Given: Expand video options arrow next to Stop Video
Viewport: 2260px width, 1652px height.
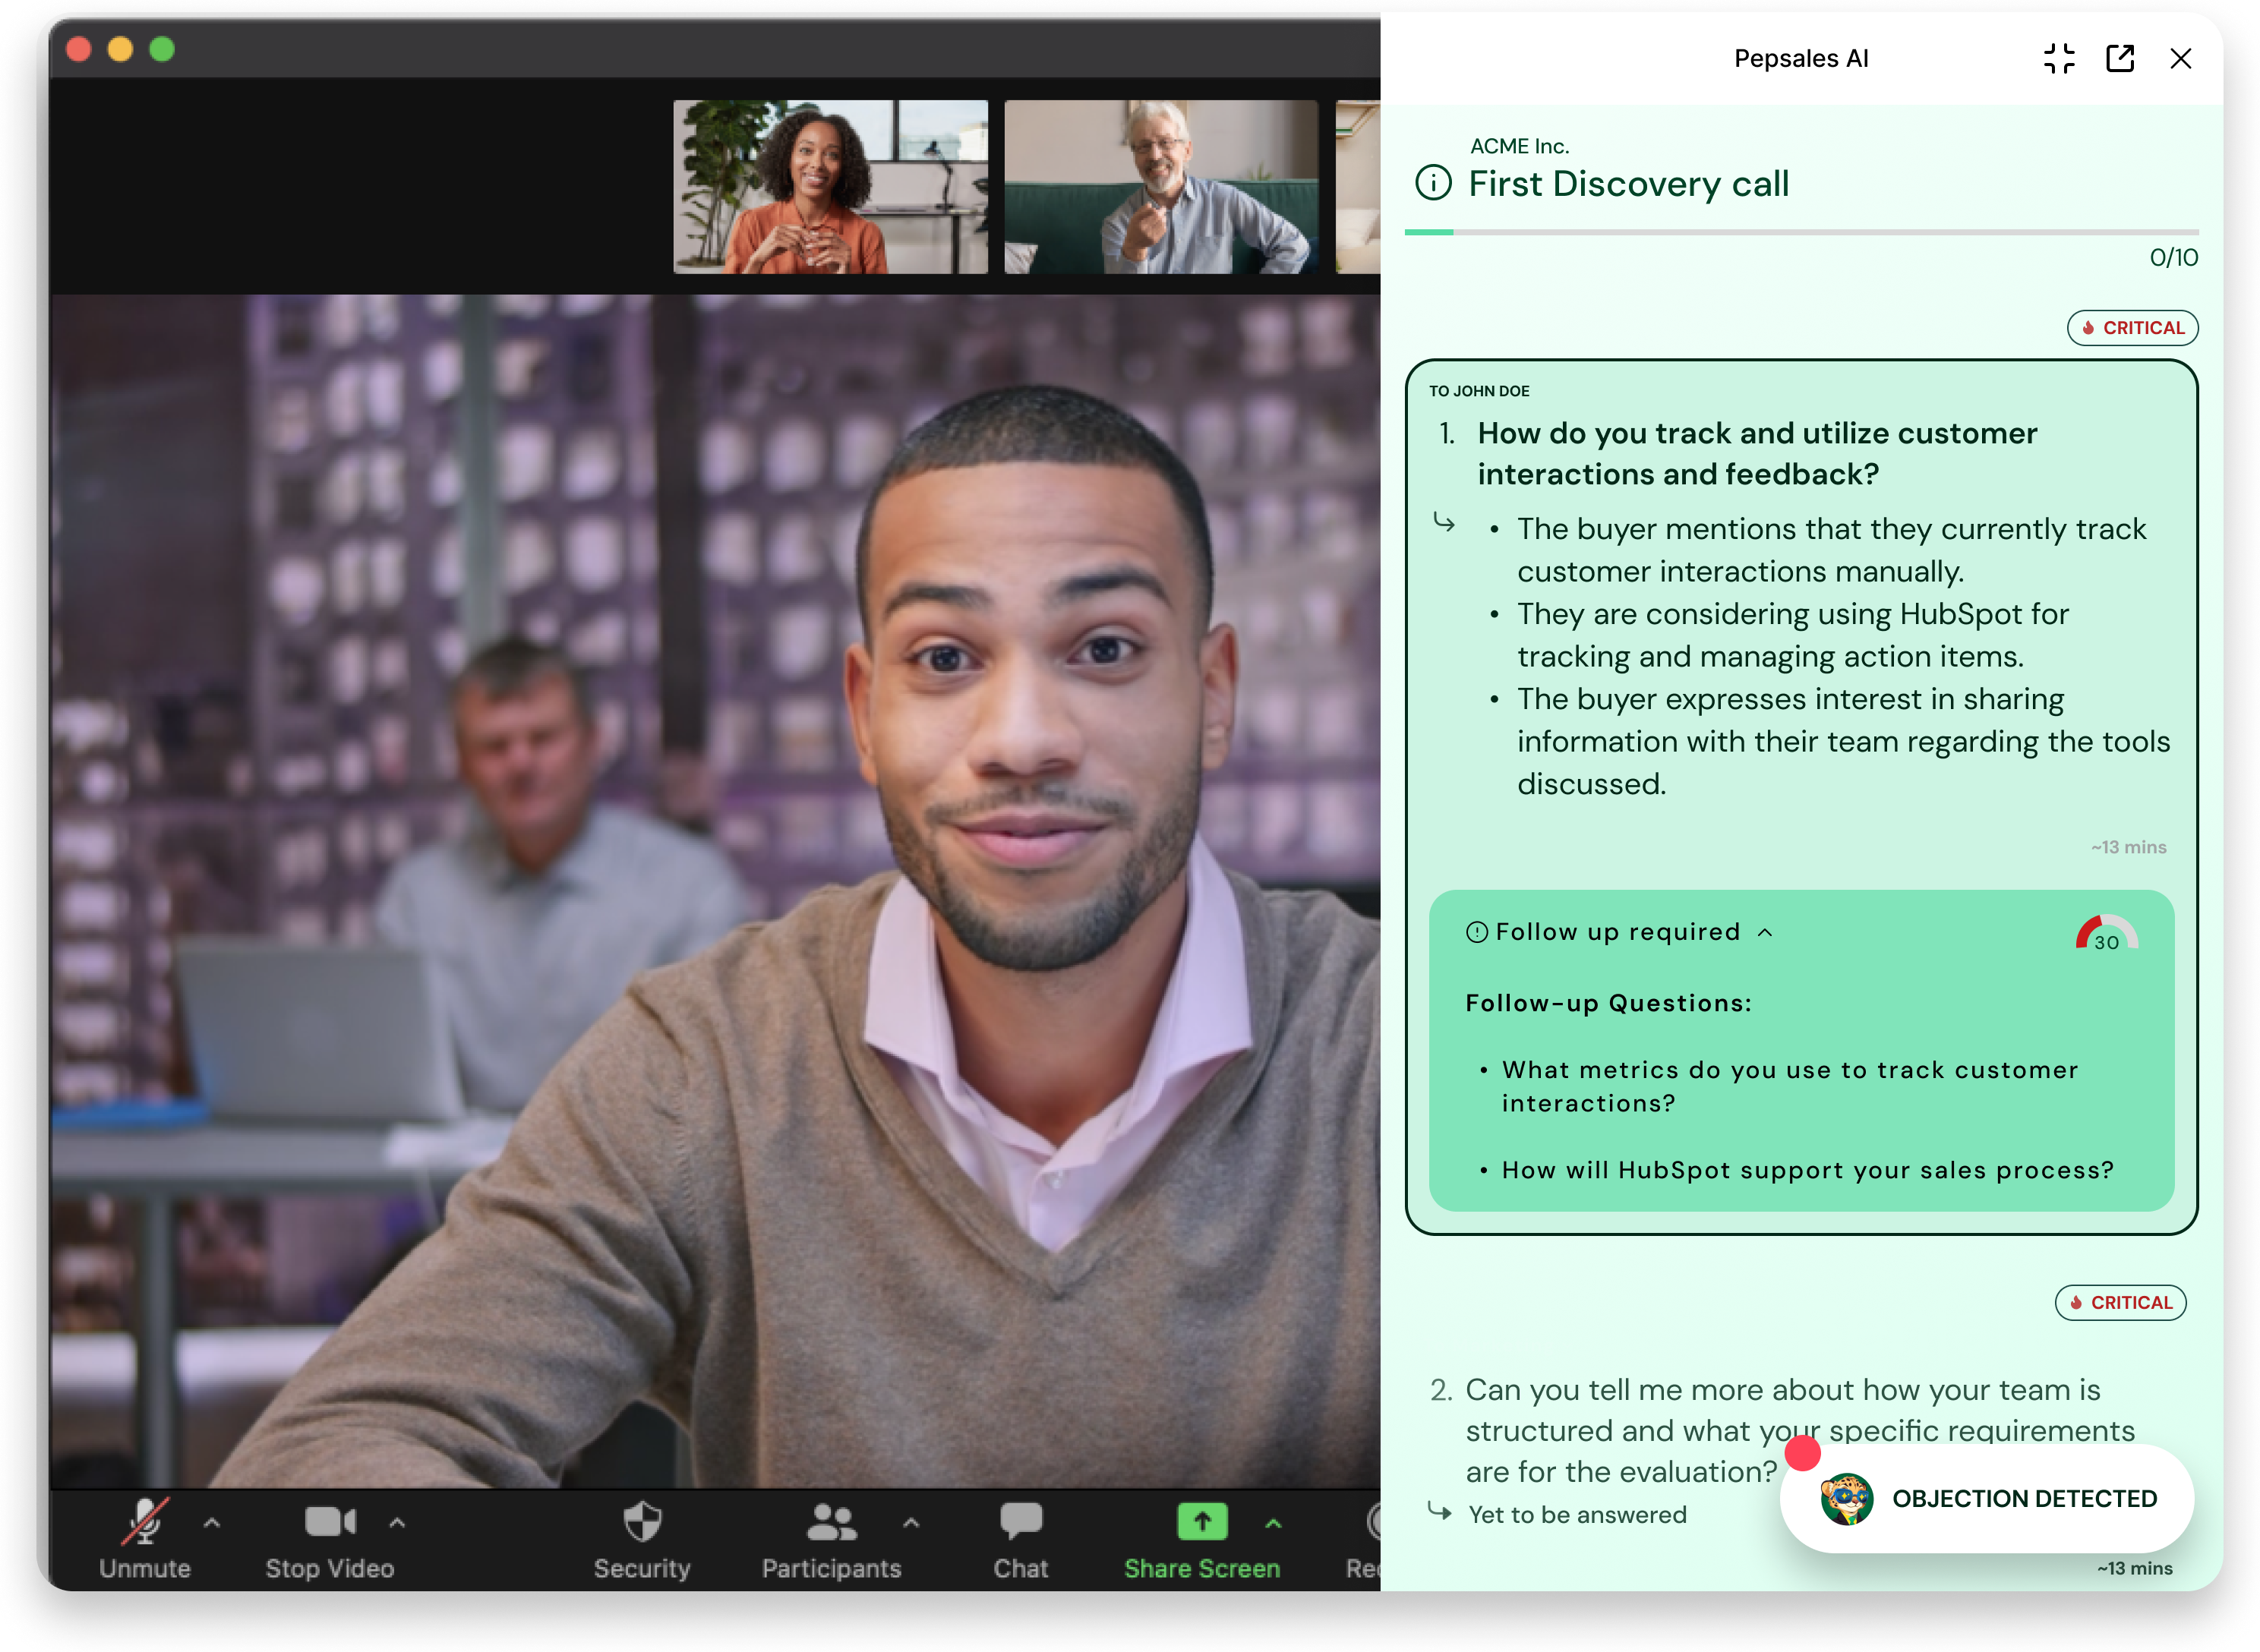Looking at the screenshot, I should (397, 1523).
